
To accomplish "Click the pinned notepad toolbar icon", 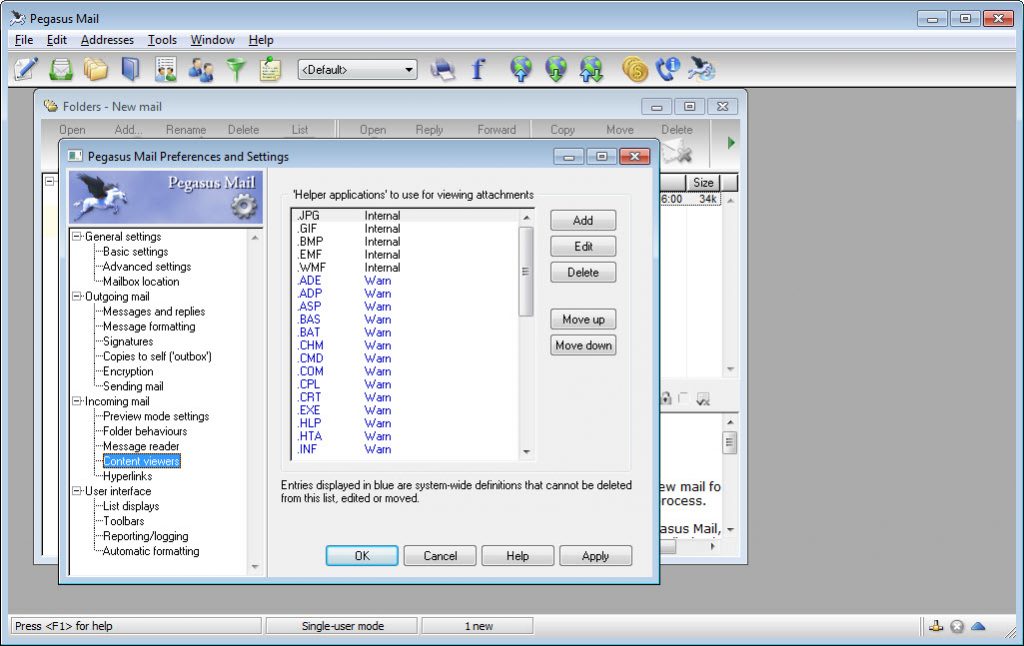I will [x=270, y=69].
